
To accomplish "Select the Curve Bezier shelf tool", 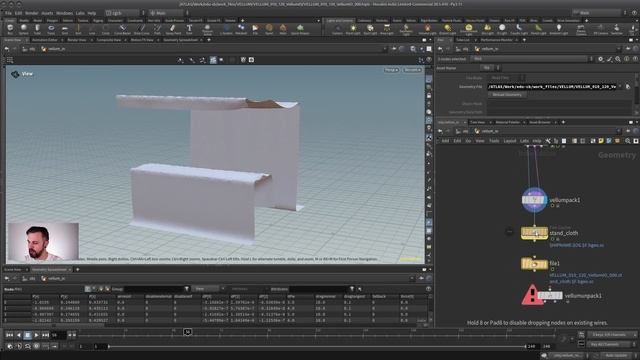I will pos(122,29).
